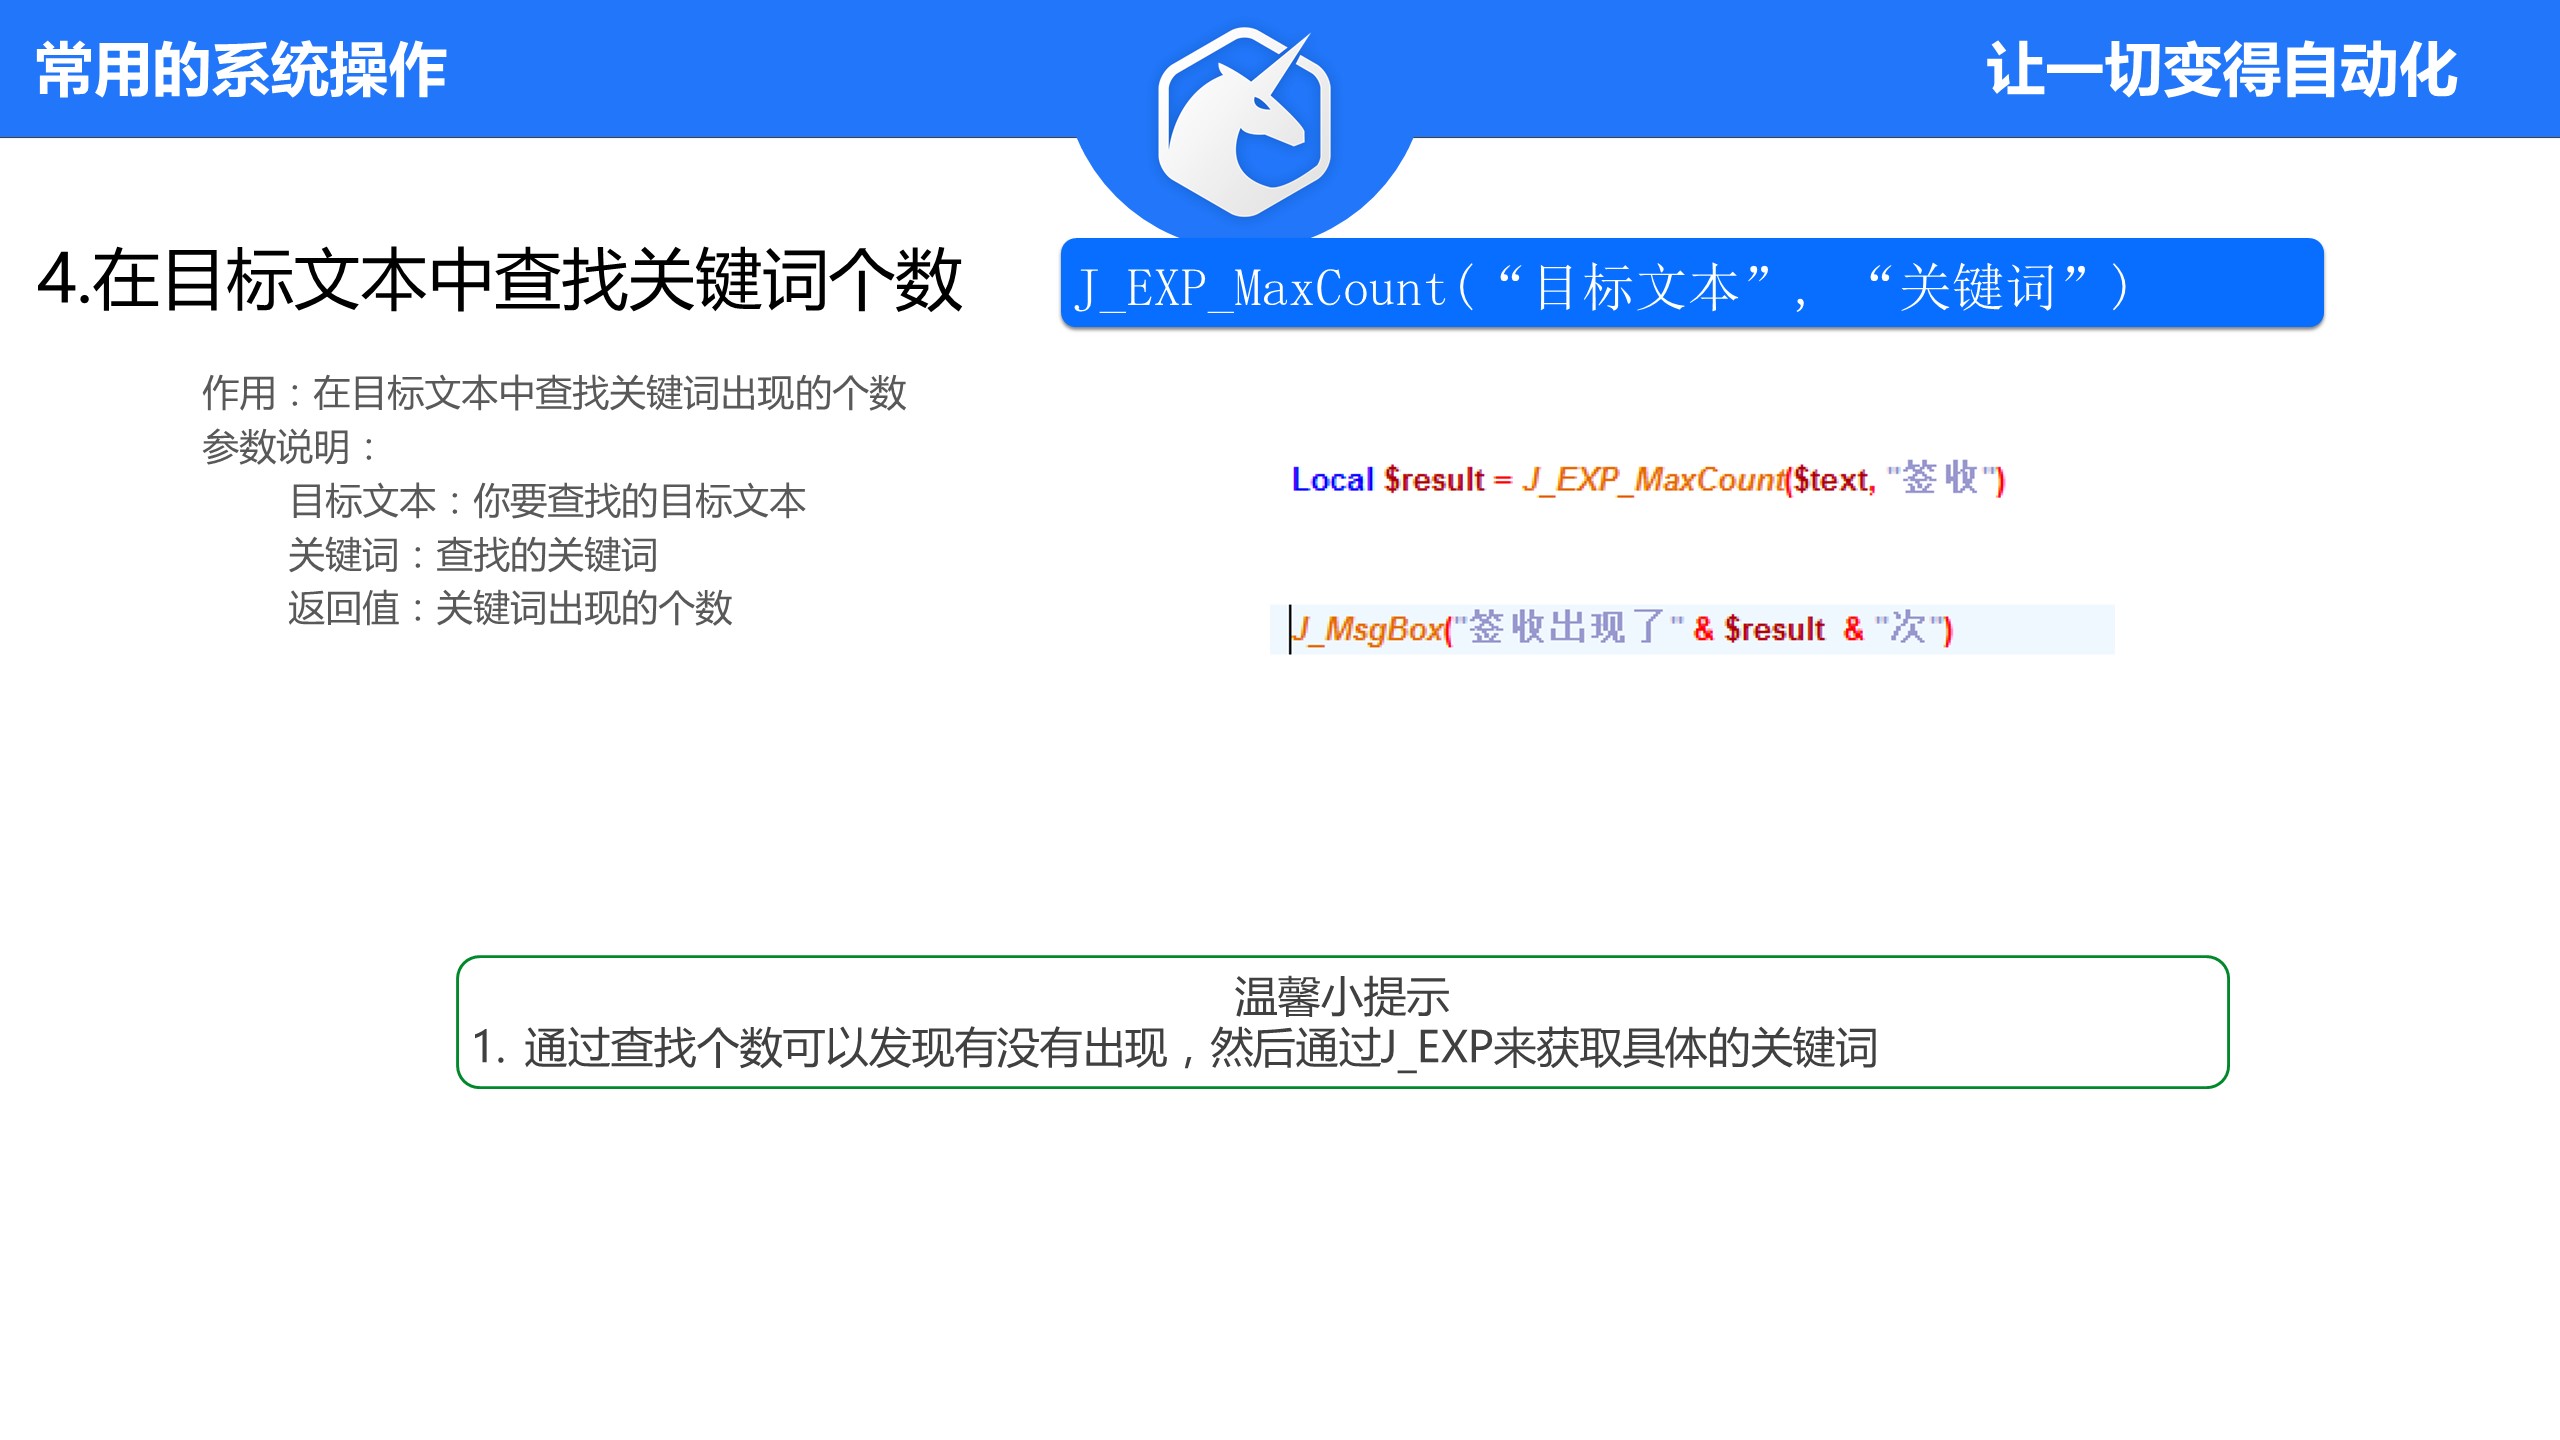
Task: Click the blue J_EXP_MaxCount syntax box
Action: point(1690,284)
